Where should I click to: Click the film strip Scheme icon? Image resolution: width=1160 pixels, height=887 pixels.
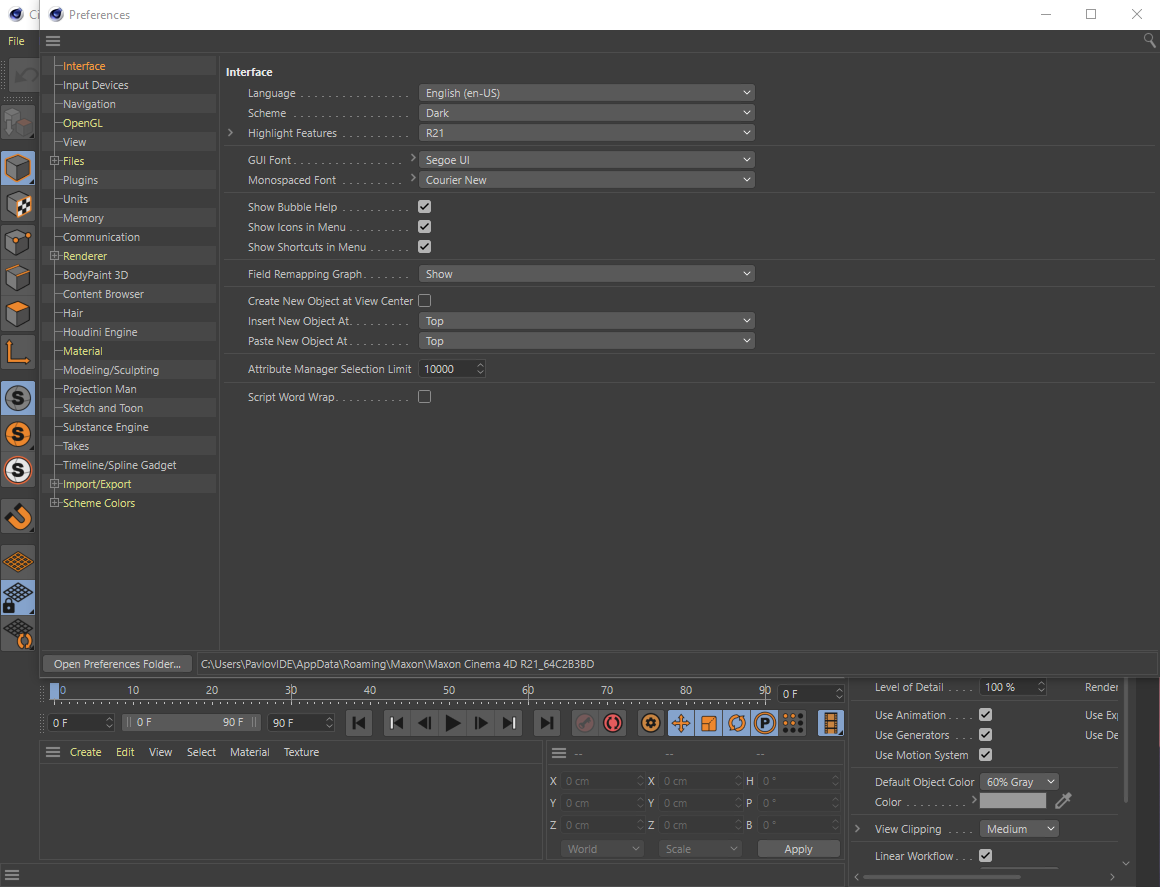[831, 723]
